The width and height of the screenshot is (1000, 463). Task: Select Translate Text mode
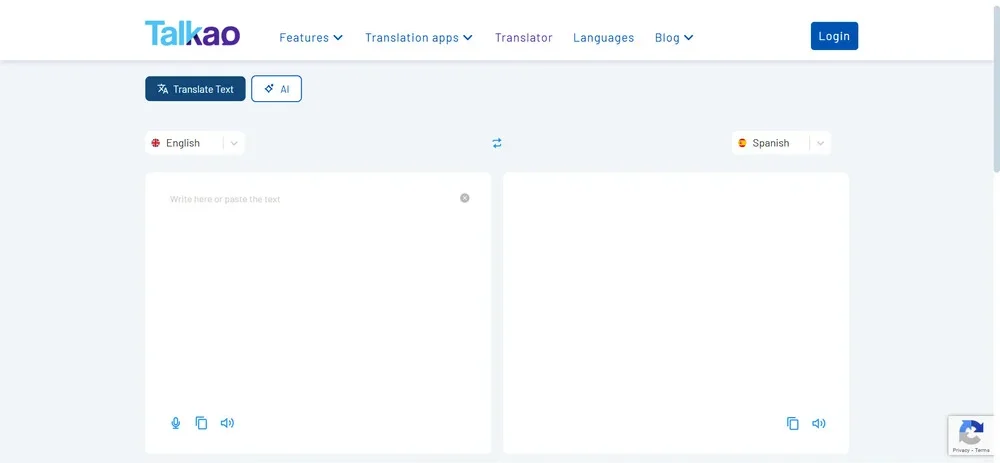pyautogui.click(x=195, y=89)
